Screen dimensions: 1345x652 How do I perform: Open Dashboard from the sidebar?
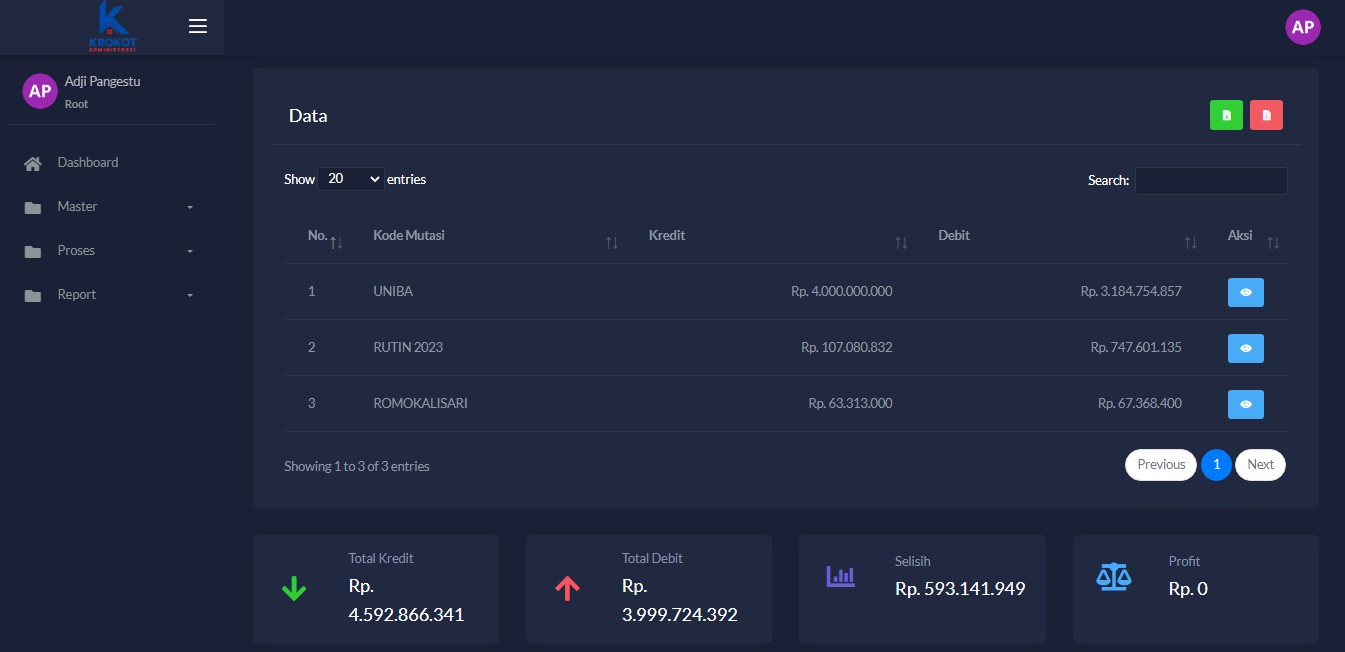88,163
